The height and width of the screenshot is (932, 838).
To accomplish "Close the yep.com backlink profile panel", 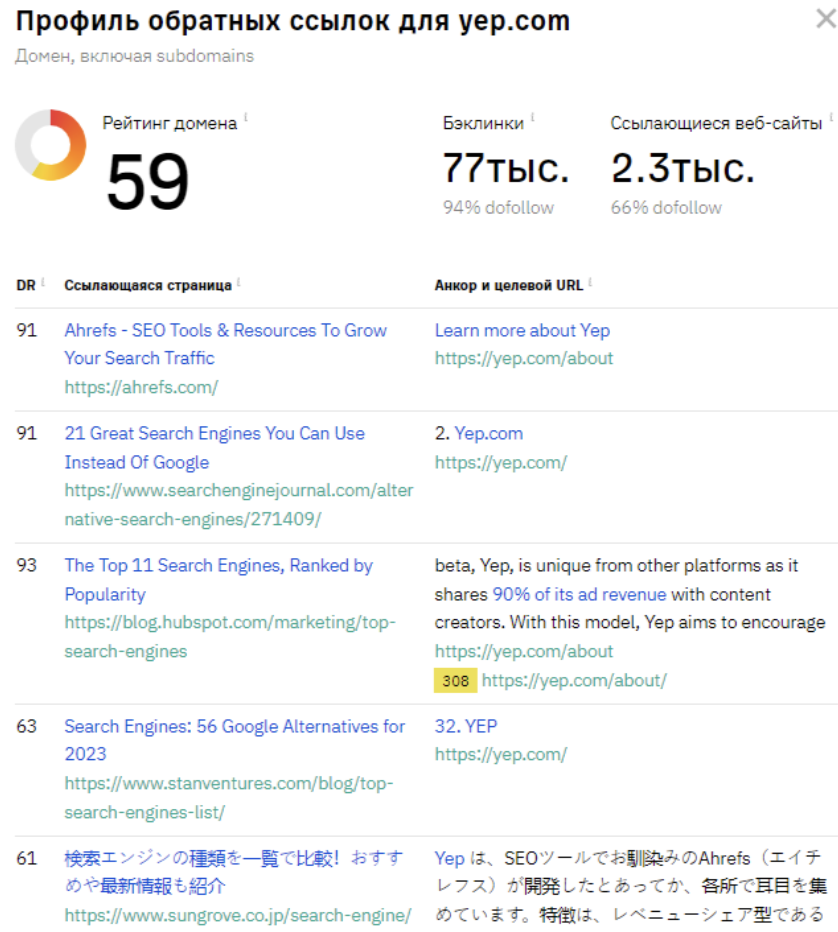I will [826, 18].
